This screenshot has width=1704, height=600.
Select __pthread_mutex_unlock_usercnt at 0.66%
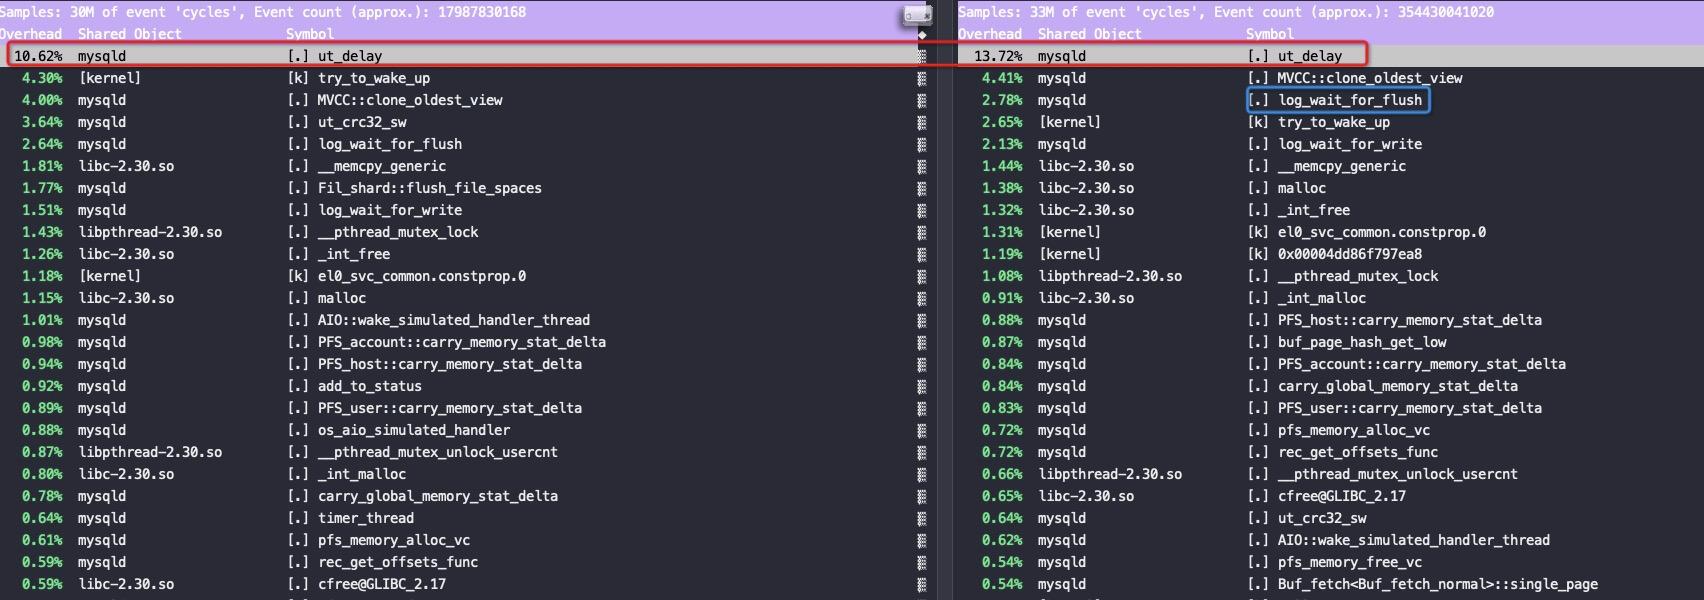(1398, 474)
